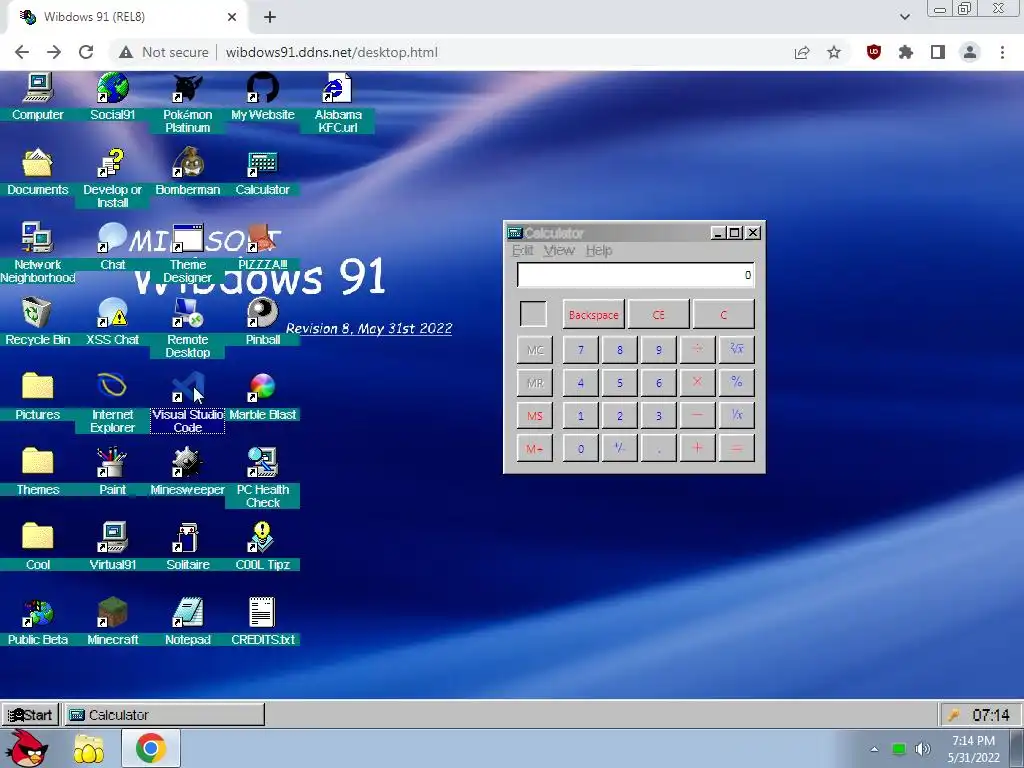1024x768 pixels.
Task: Click the MS memory store button
Action: click(535, 415)
